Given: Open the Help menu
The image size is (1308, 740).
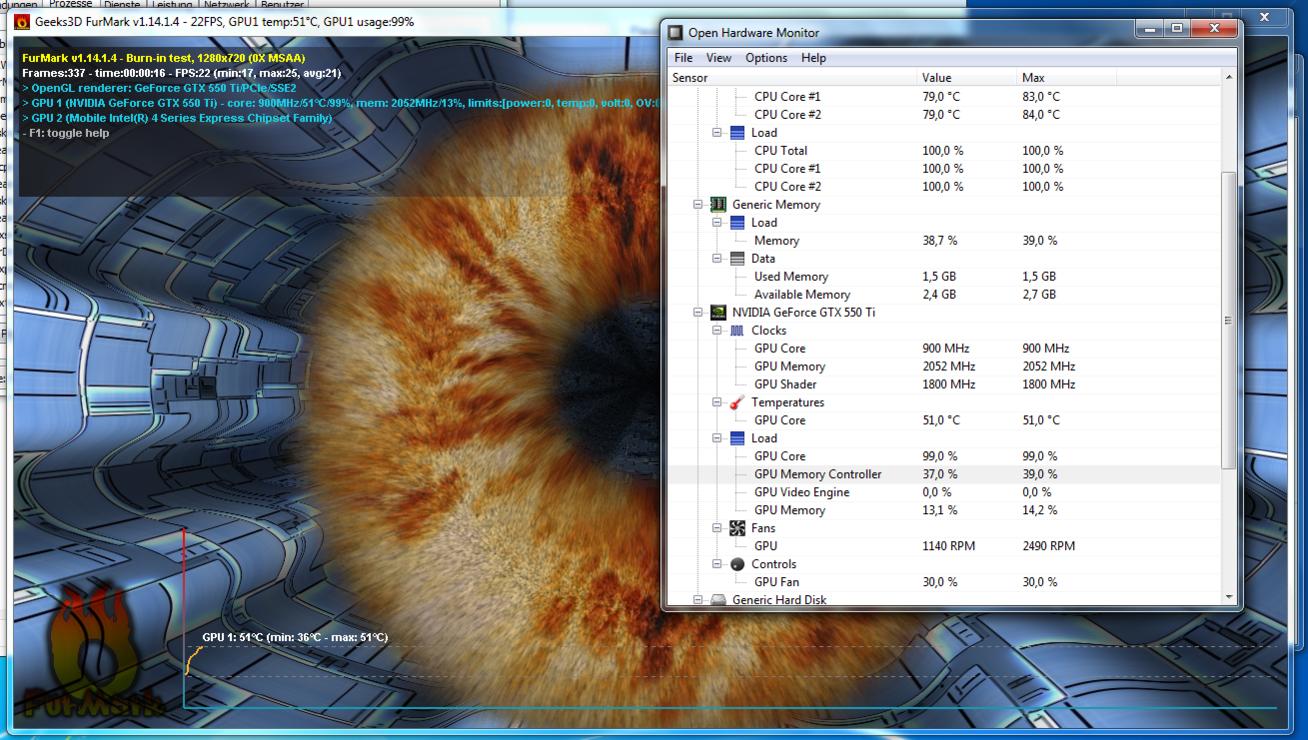Looking at the screenshot, I should coord(813,58).
